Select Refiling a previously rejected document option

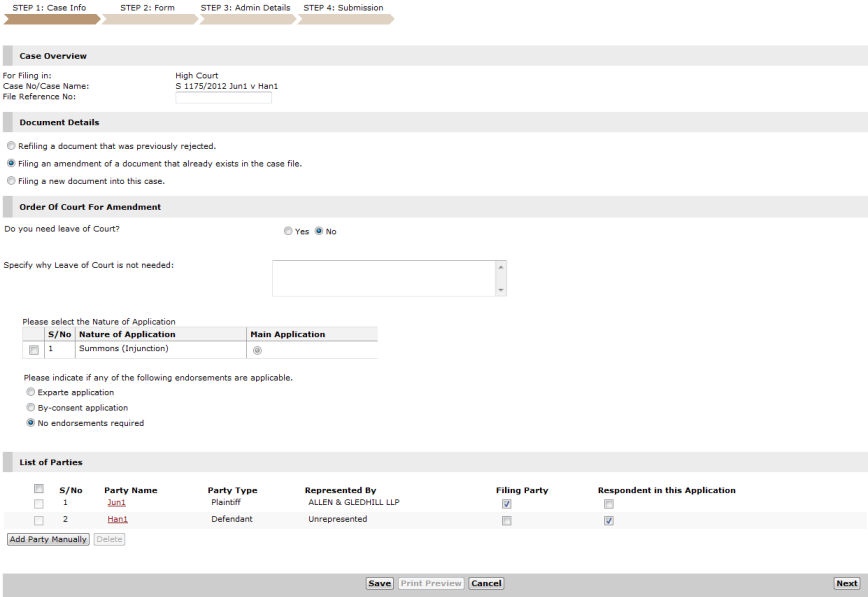tap(11, 146)
